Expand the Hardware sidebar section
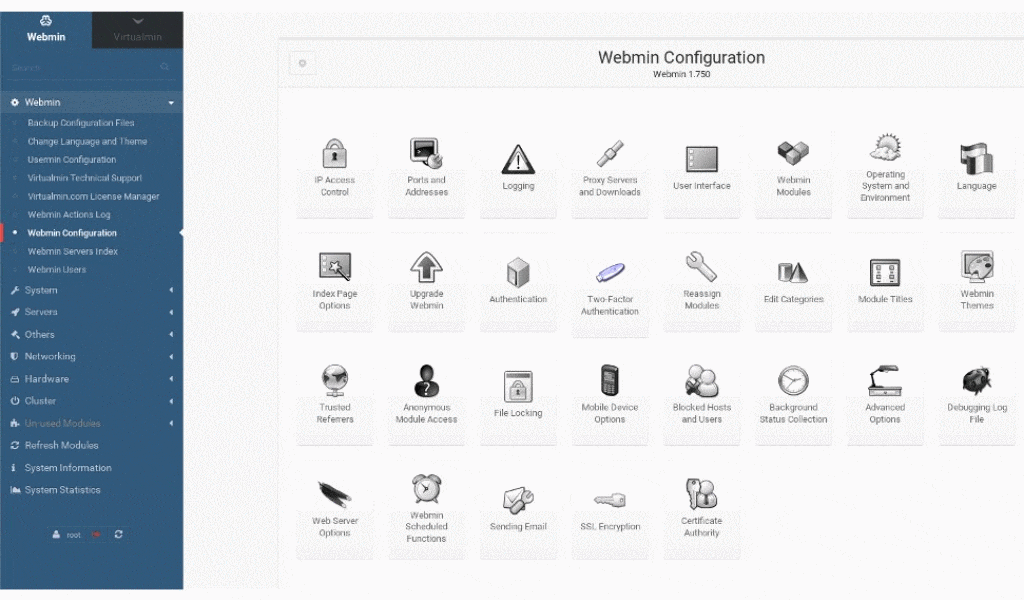This screenshot has height=600, width=1024. click(x=91, y=379)
